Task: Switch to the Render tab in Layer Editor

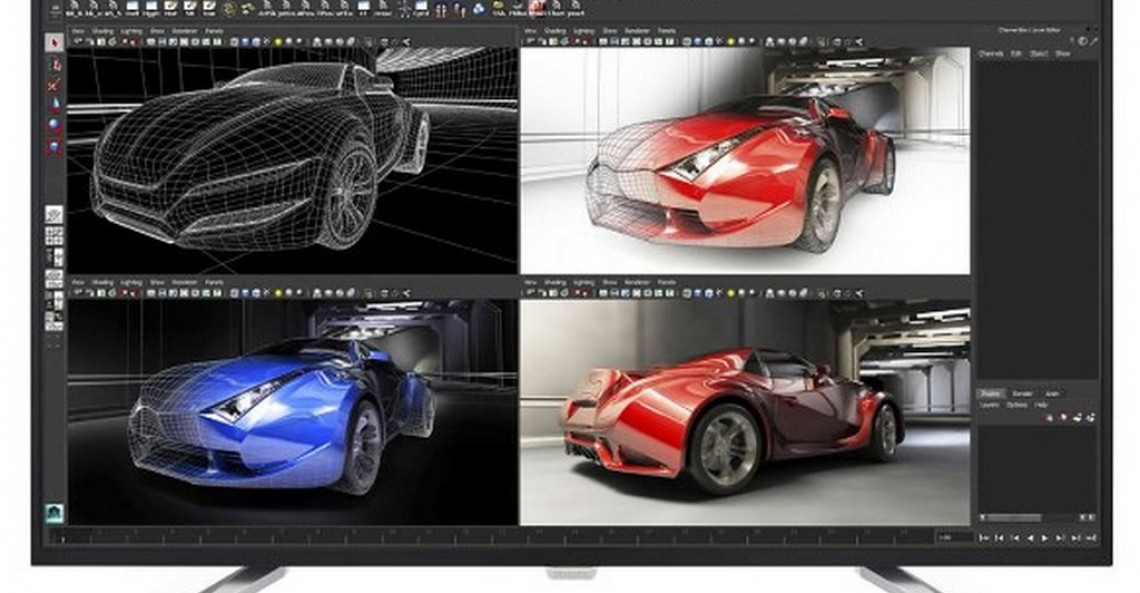Action: click(1021, 394)
